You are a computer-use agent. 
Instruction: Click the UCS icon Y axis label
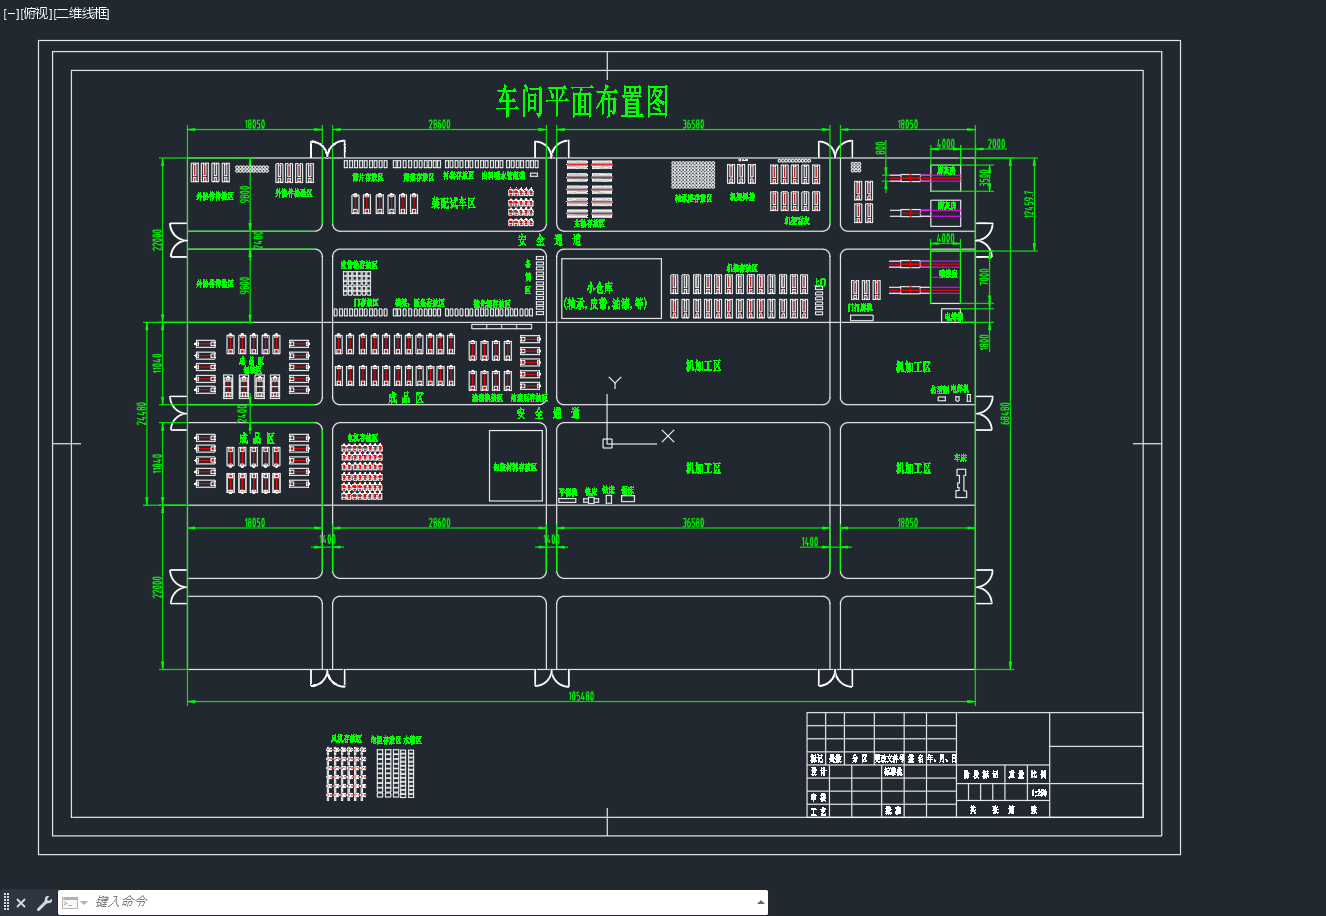[x=615, y=383]
